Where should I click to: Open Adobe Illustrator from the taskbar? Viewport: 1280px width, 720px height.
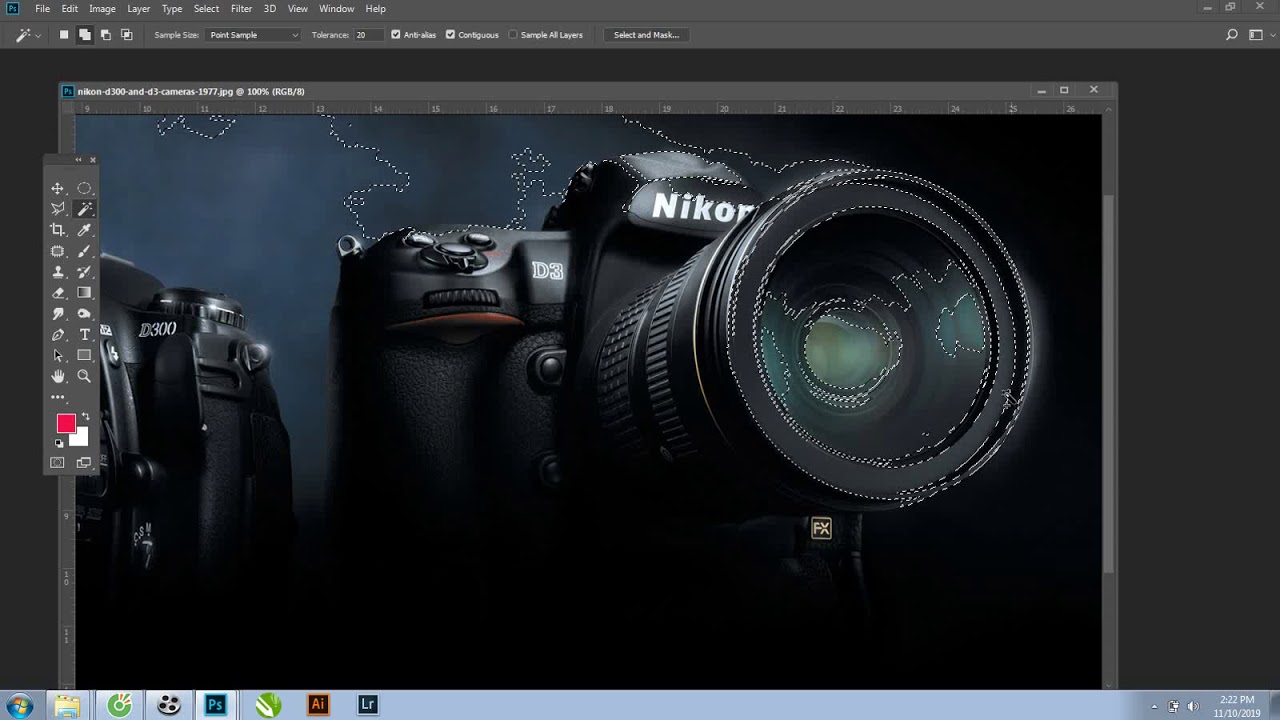[x=318, y=705]
